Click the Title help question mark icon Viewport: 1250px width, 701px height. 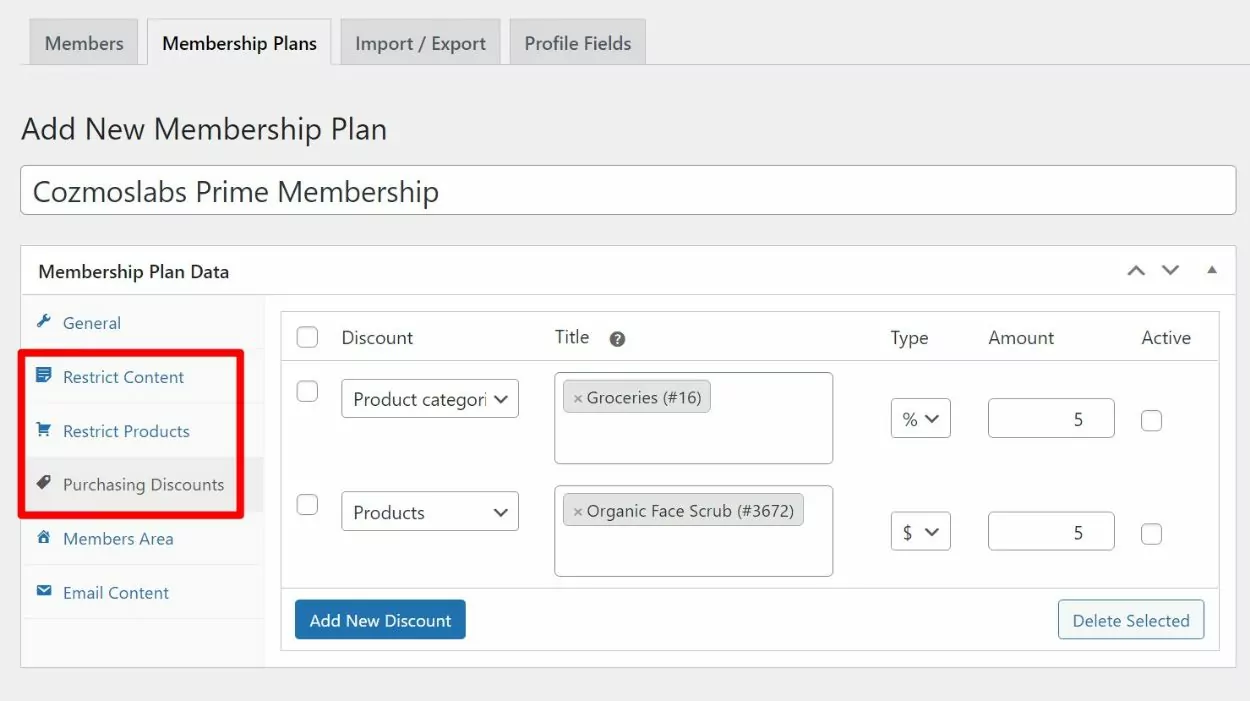tap(617, 339)
